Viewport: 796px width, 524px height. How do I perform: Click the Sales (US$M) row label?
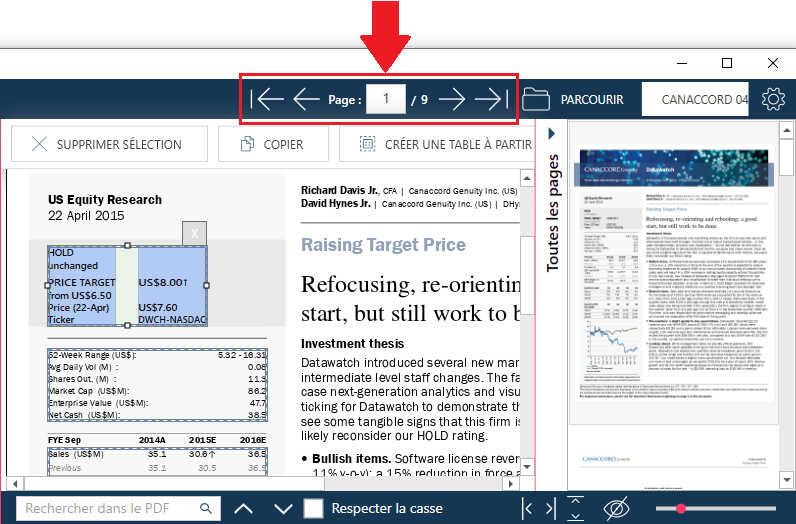76,454
